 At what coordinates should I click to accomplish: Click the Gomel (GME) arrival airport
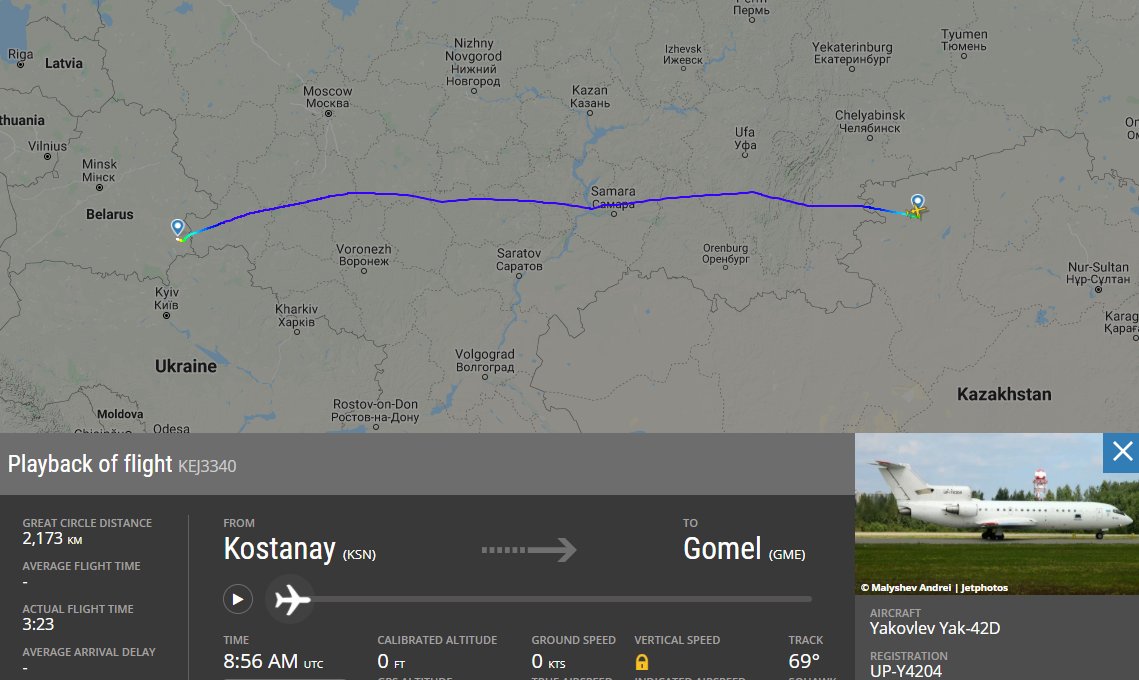(744, 549)
